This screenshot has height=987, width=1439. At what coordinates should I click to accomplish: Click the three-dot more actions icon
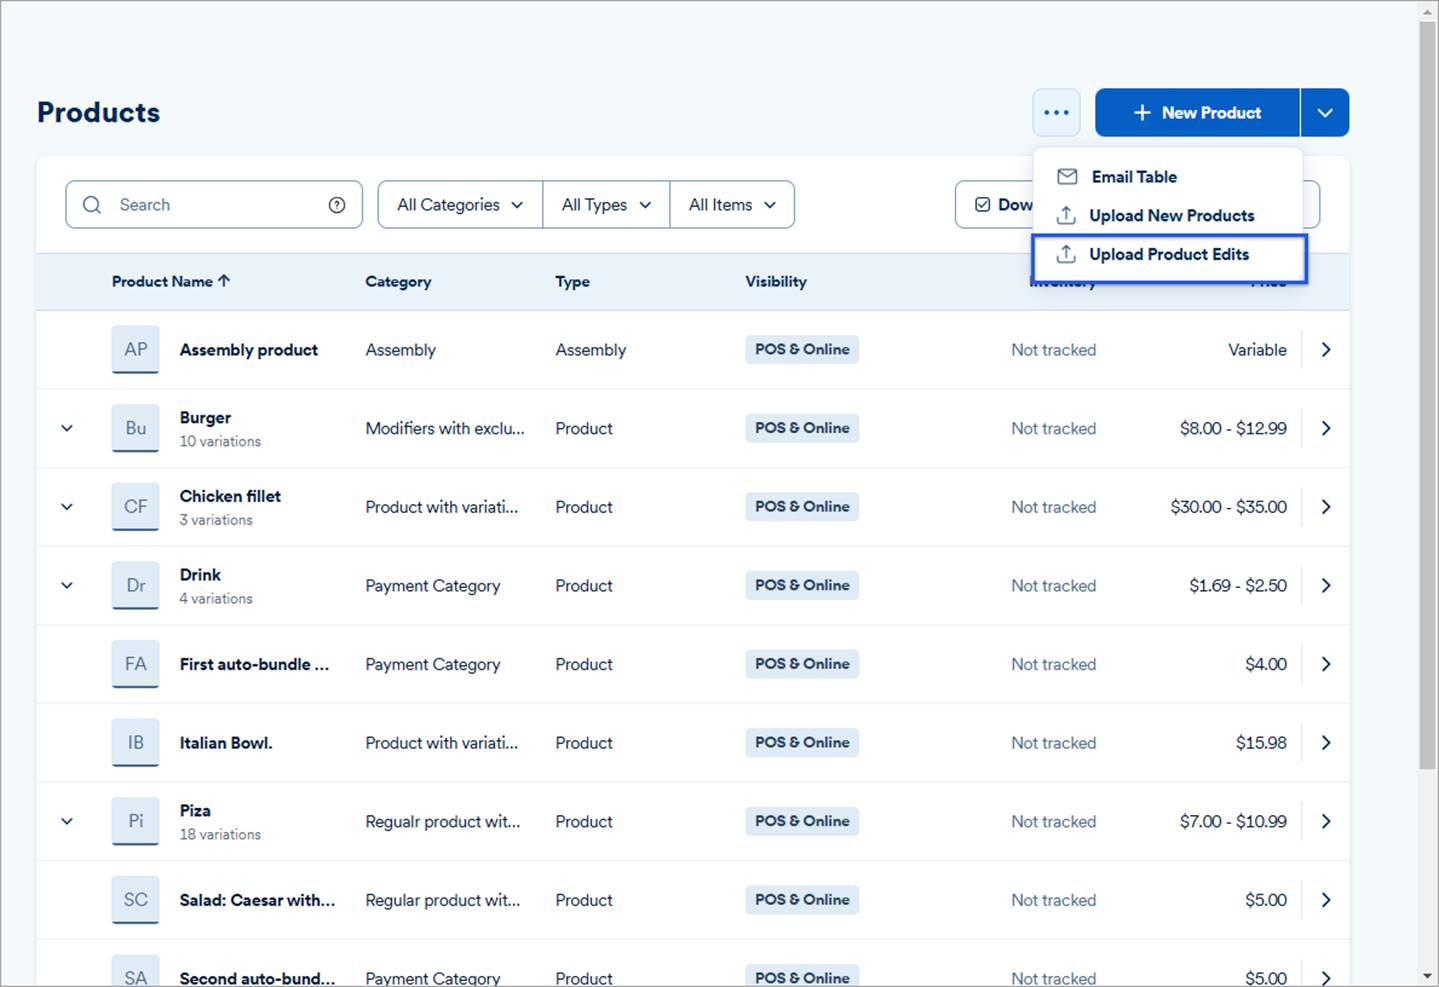pyautogui.click(x=1056, y=112)
